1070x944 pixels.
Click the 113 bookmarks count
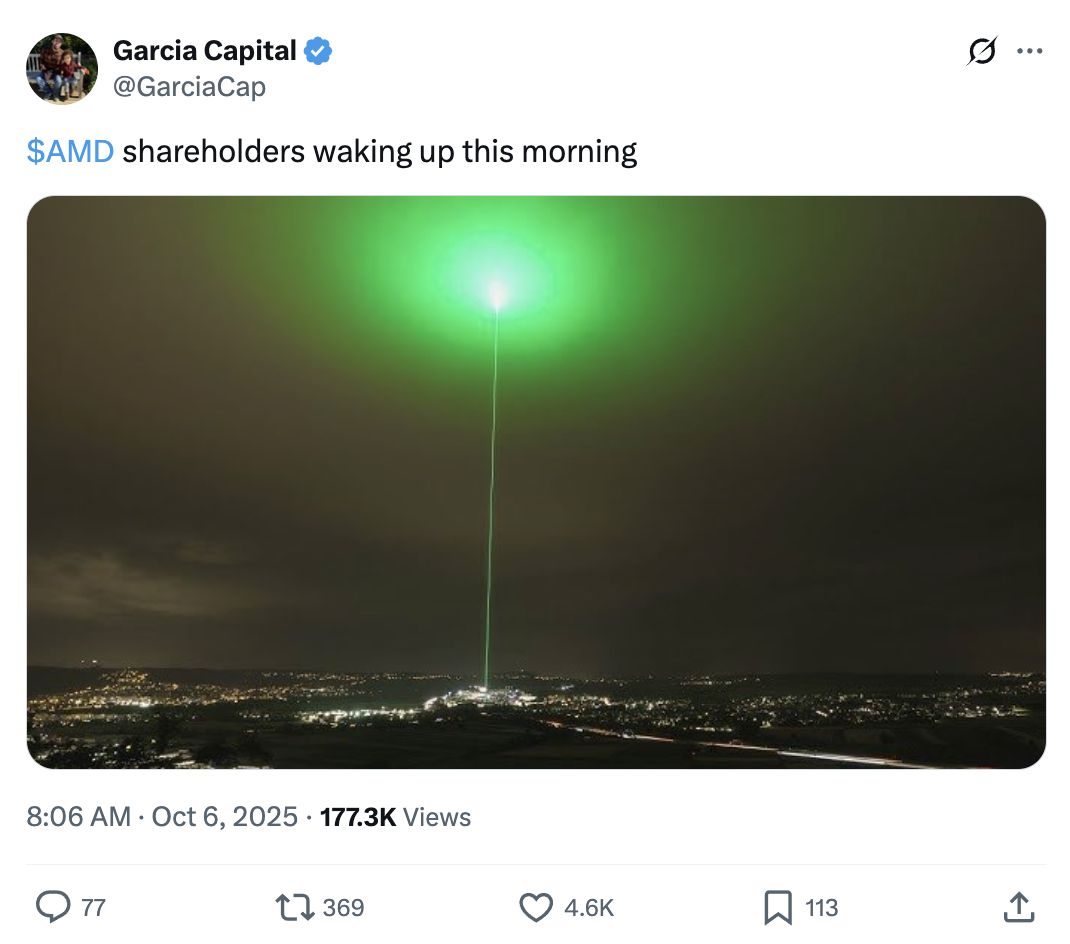(x=821, y=908)
